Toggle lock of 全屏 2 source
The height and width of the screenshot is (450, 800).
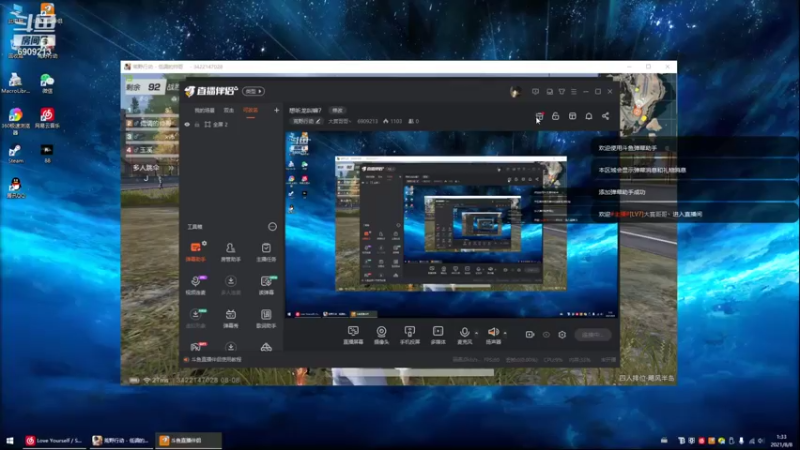coord(197,124)
